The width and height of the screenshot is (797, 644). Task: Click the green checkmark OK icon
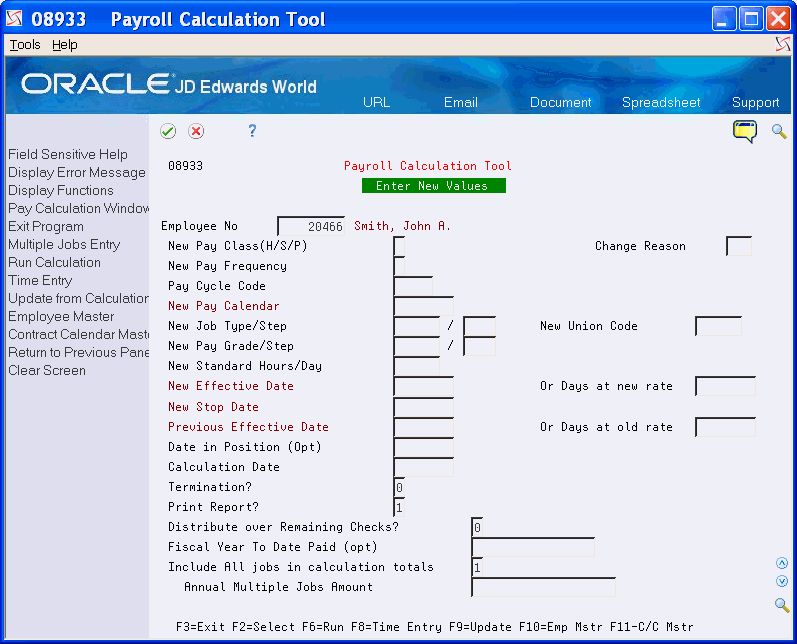(x=168, y=131)
